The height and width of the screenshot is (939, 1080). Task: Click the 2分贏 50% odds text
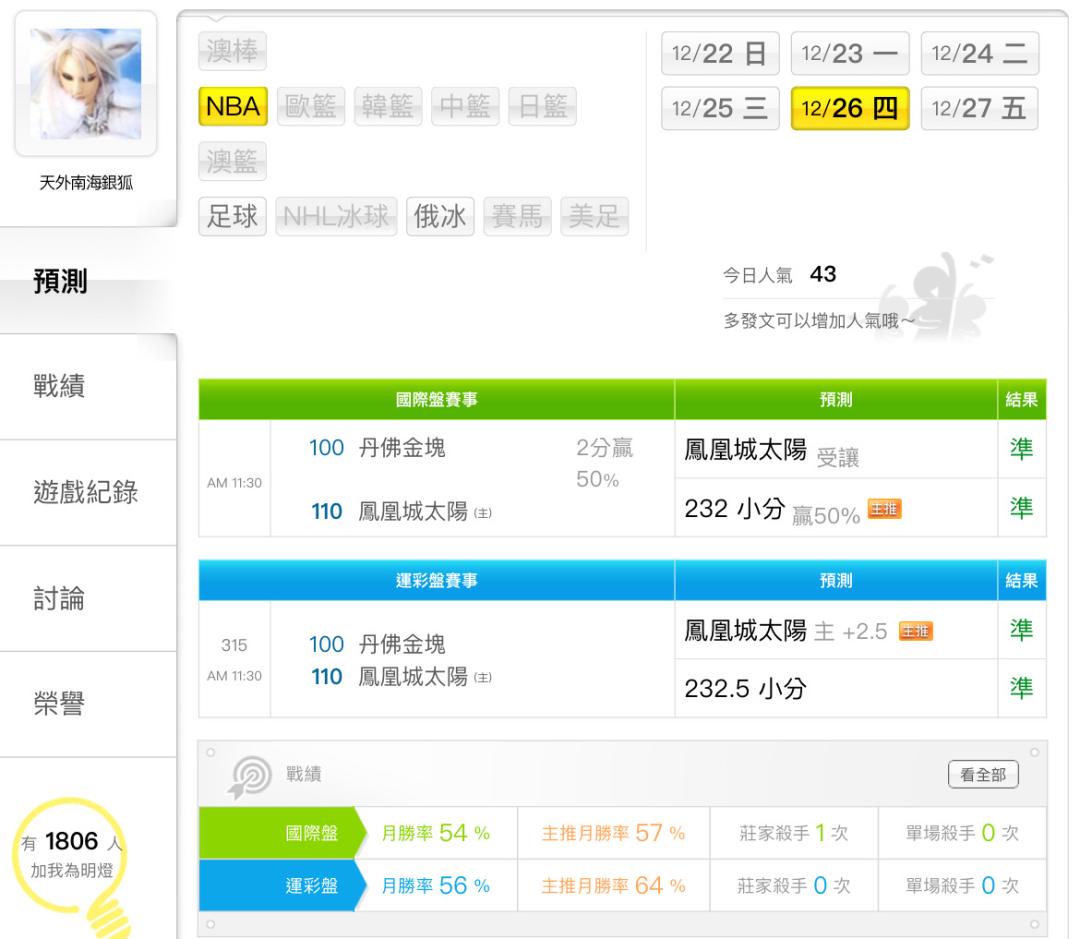click(604, 464)
